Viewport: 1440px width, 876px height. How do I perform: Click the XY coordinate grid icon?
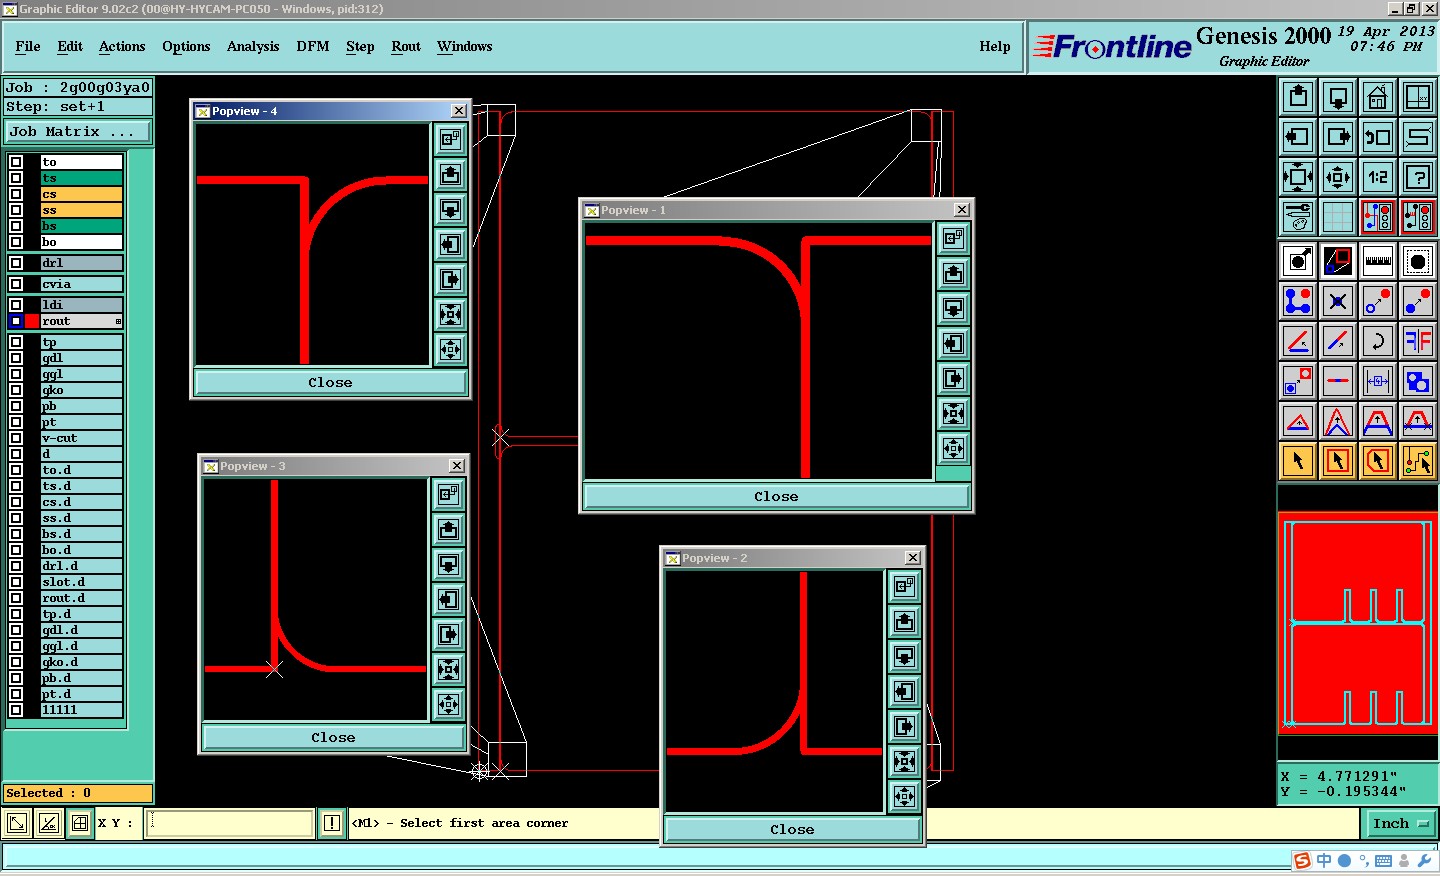click(80, 823)
